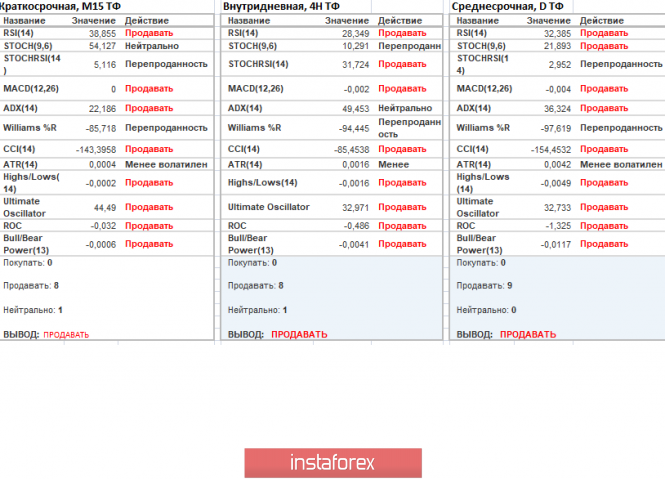Viewport: 665px width, 479px height.
Task: Click Покупать: 0 summary in 4H table
Action: click(x=252, y=263)
